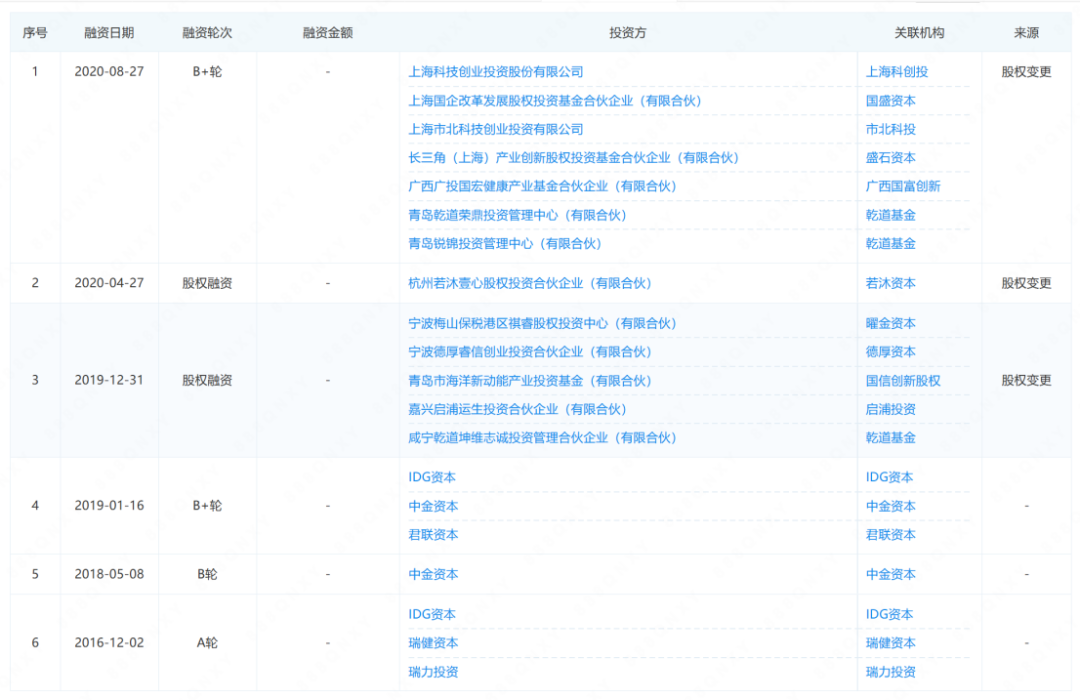Open investor IDG资本 in 2019-01-16 round
The image size is (1080, 700).
pyautogui.click(x=432, y=477)
